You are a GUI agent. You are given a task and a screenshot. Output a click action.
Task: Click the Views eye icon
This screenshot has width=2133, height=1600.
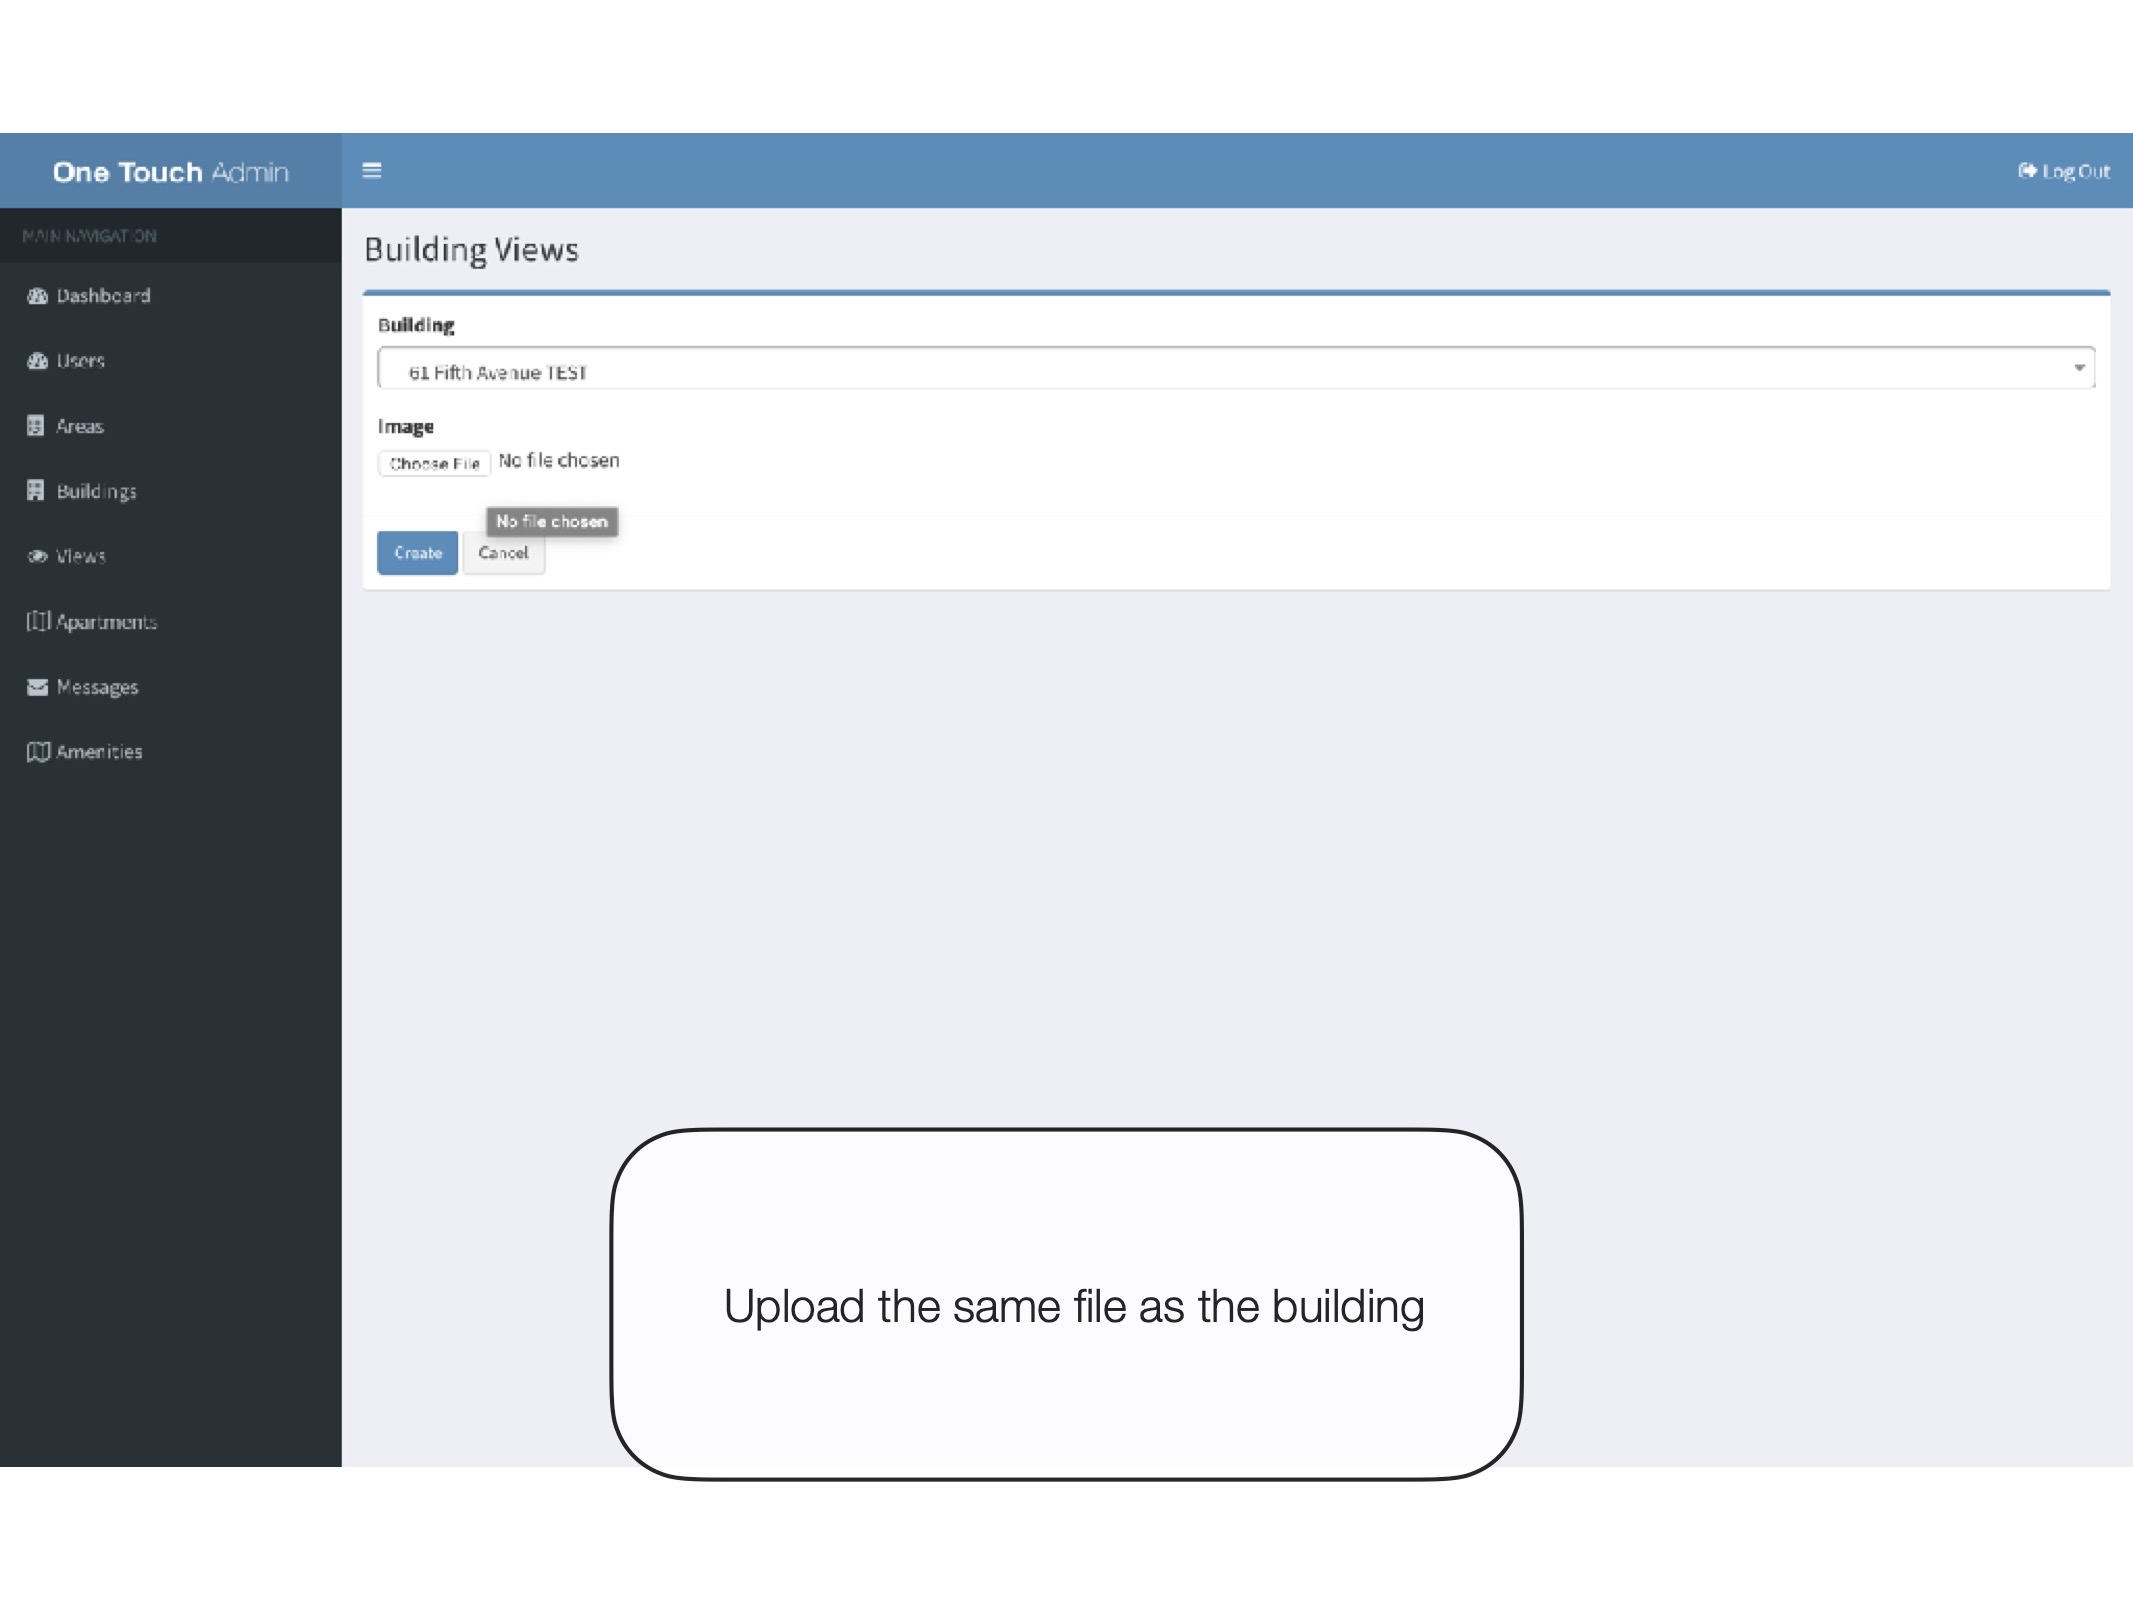[x=37, y=556]
